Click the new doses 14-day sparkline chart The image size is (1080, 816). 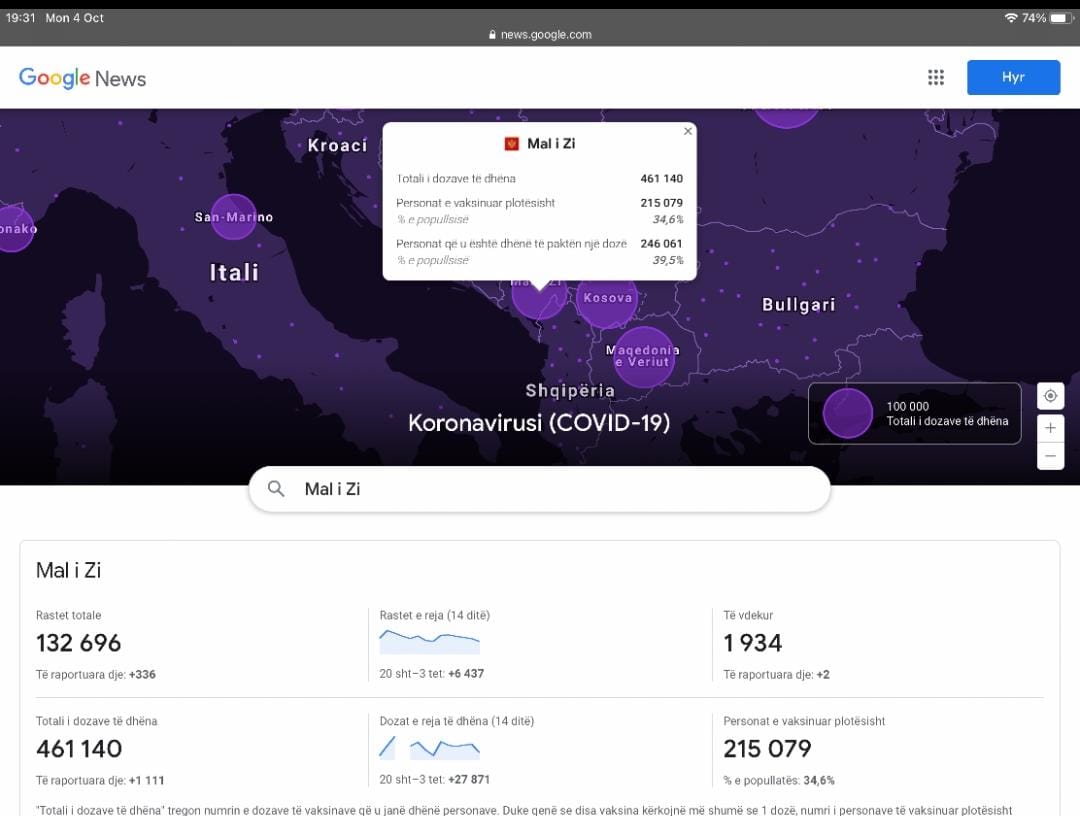[x=429, y=747]
